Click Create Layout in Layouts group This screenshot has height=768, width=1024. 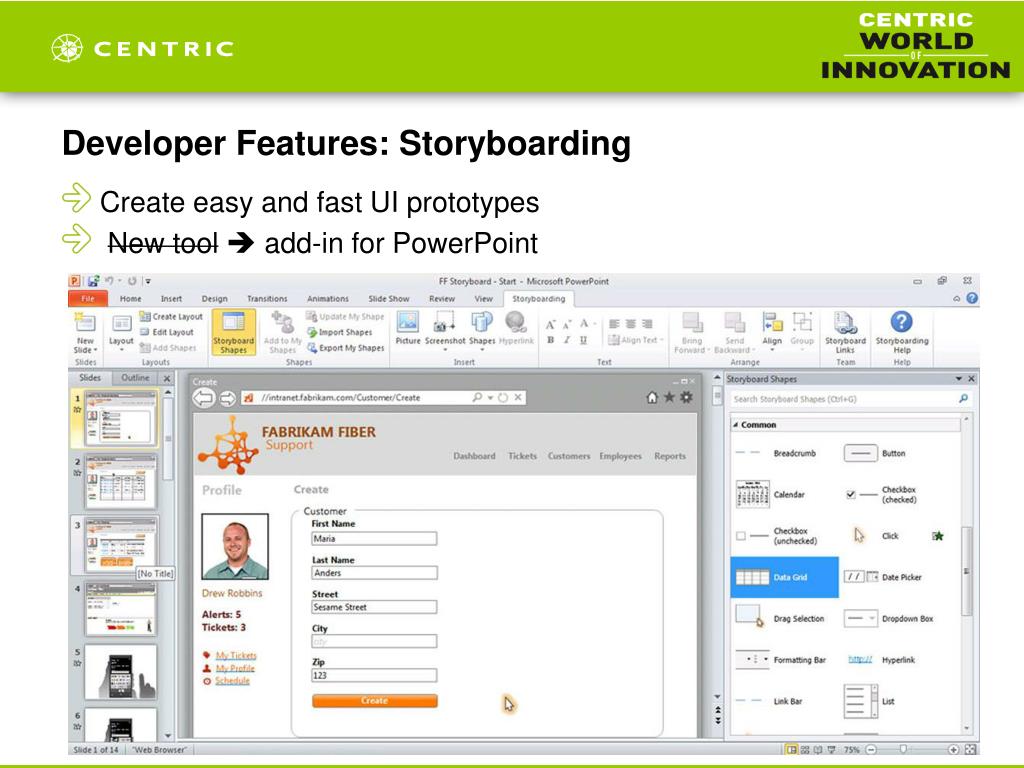point(171,317)
